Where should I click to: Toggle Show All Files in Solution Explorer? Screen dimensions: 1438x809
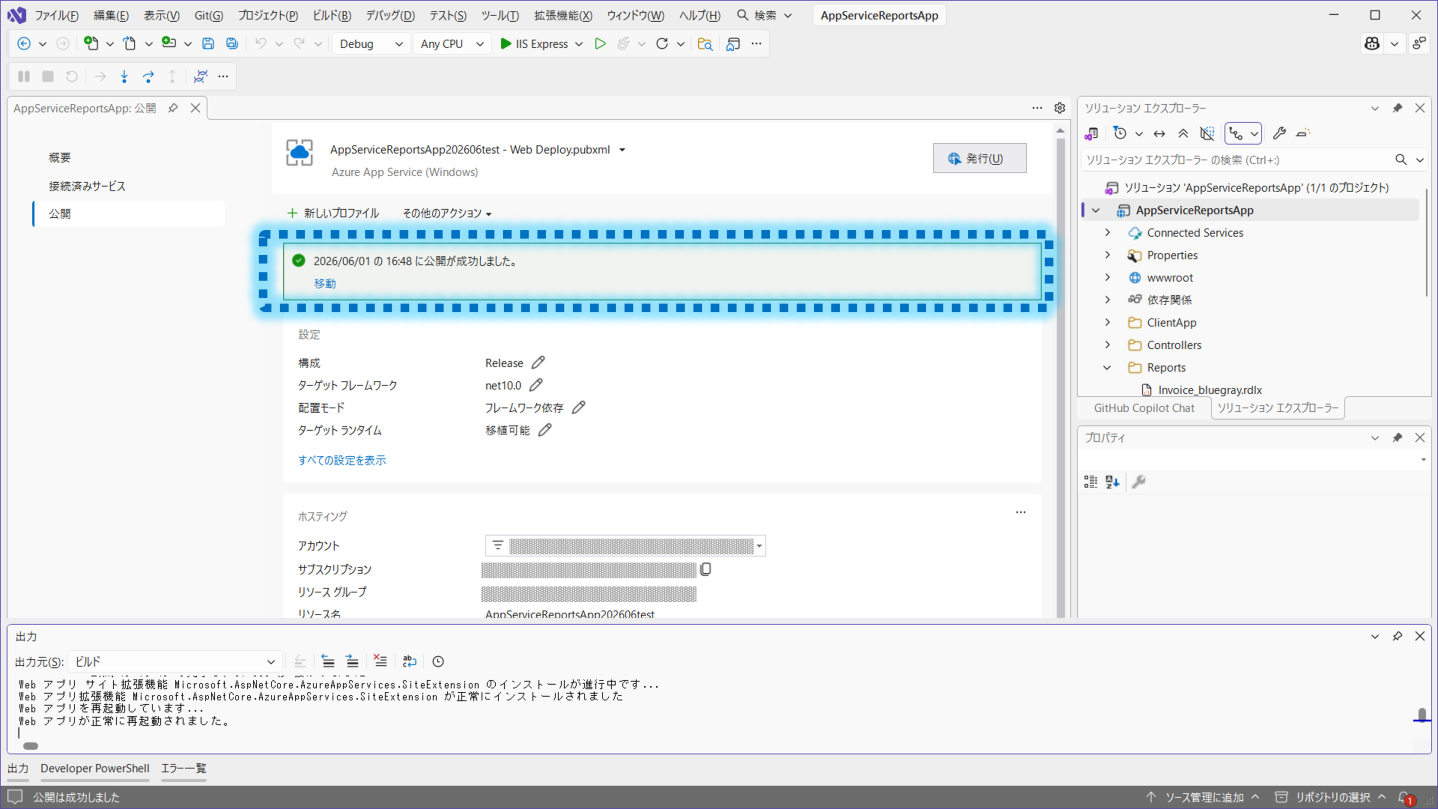(1207, 133)
